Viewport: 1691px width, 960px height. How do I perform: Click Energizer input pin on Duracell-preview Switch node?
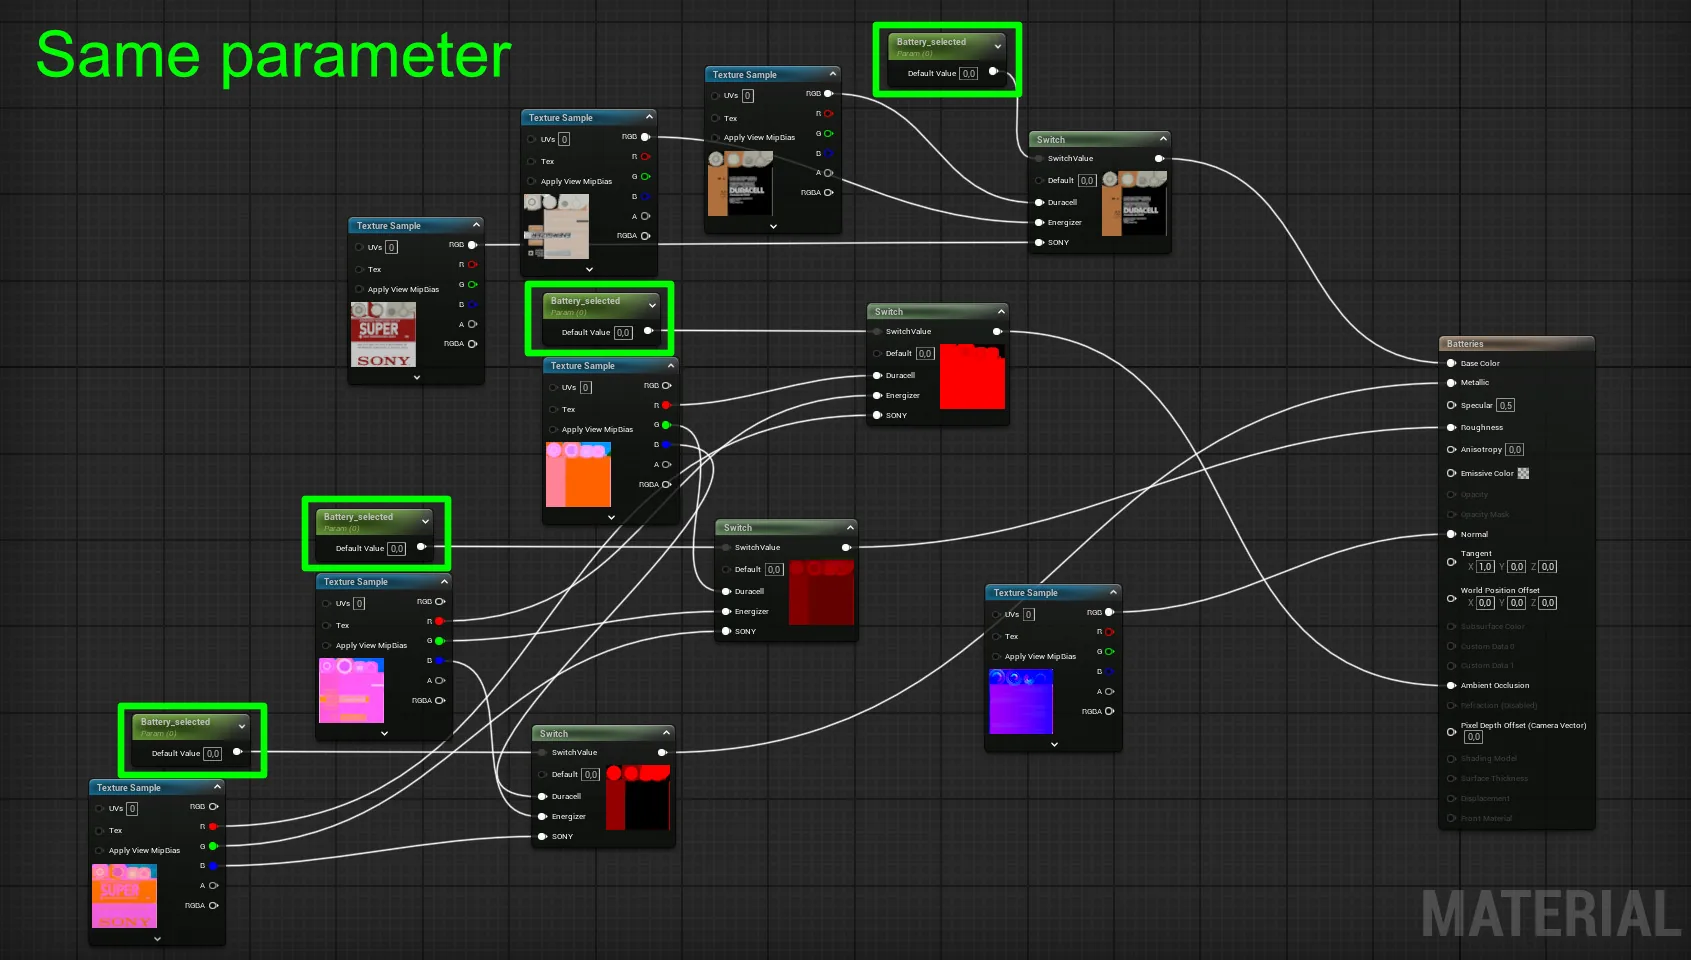1039,222
